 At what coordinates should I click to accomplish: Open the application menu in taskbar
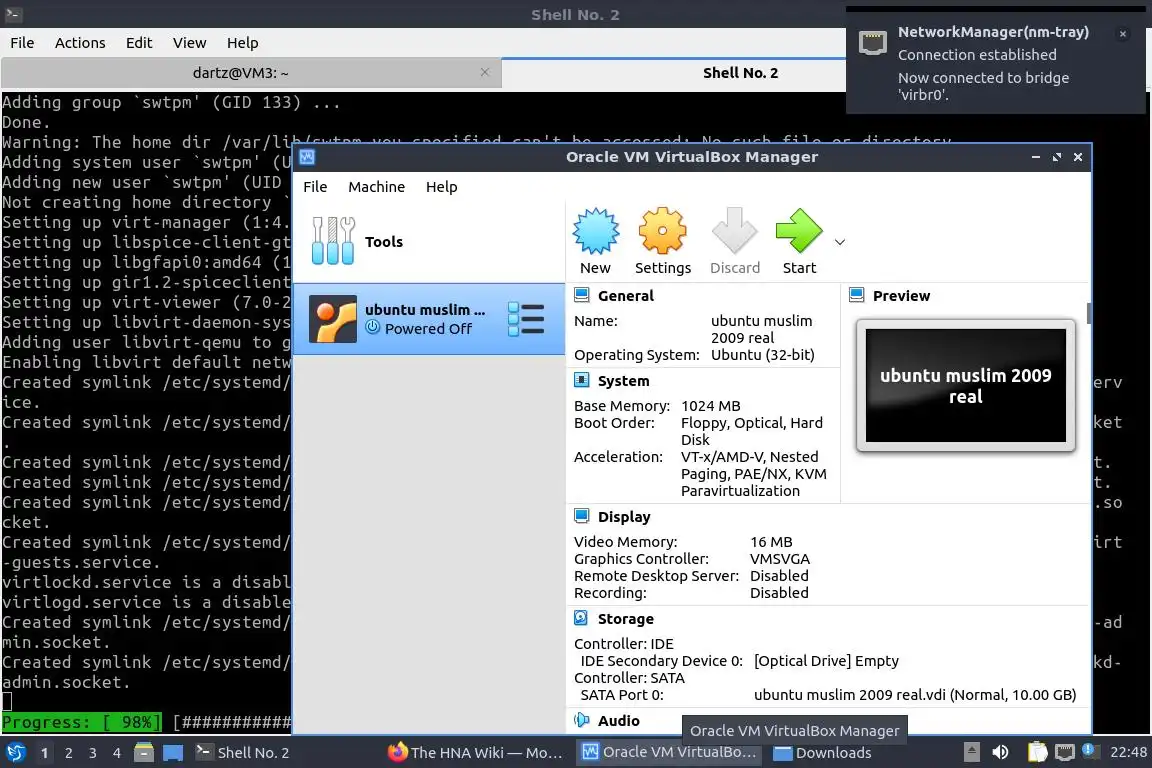15,753
